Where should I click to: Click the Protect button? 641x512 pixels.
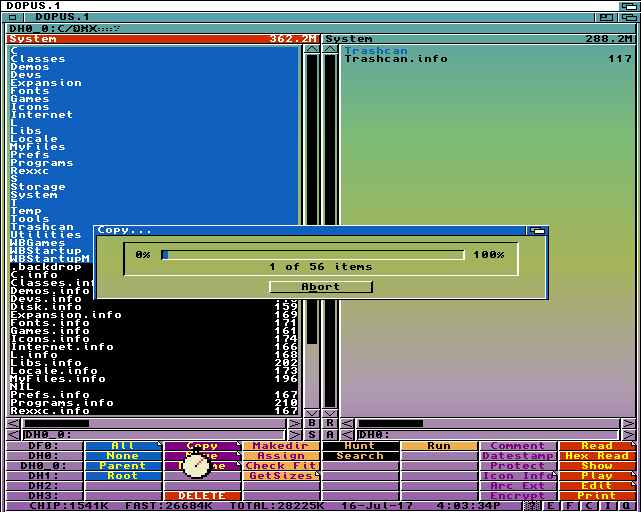coord(518,466)
